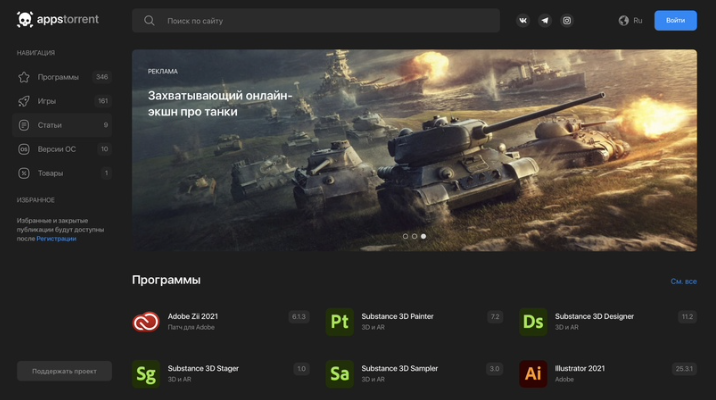Focus the Поиск по сайту search field
Screen dimensions: 716x400
pos(316,21)
